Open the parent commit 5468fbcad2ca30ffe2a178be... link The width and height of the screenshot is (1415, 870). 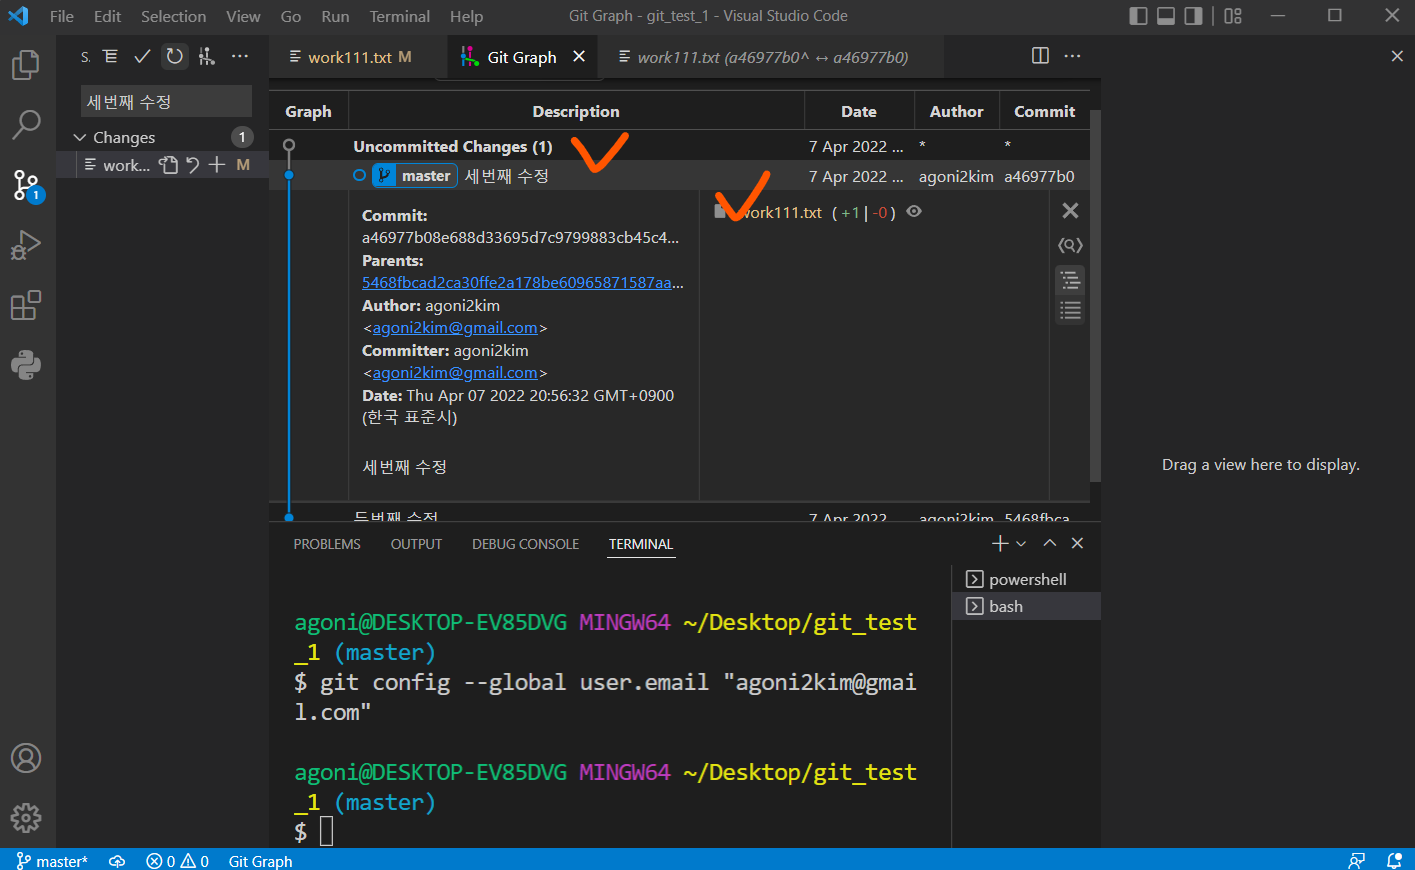point(523,283)
